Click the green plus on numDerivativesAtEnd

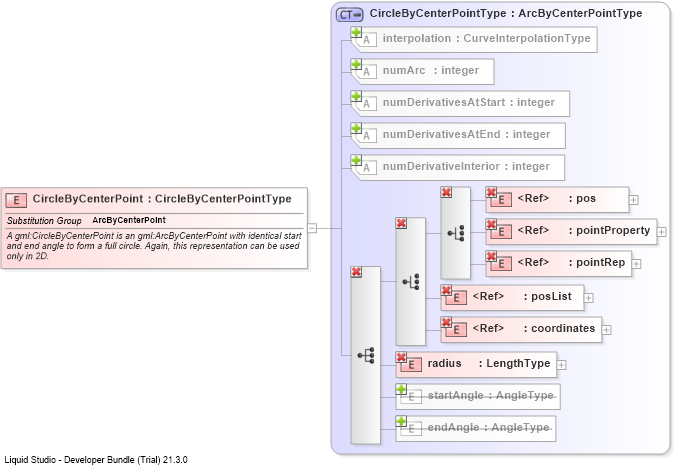click(x=356, y=128)
